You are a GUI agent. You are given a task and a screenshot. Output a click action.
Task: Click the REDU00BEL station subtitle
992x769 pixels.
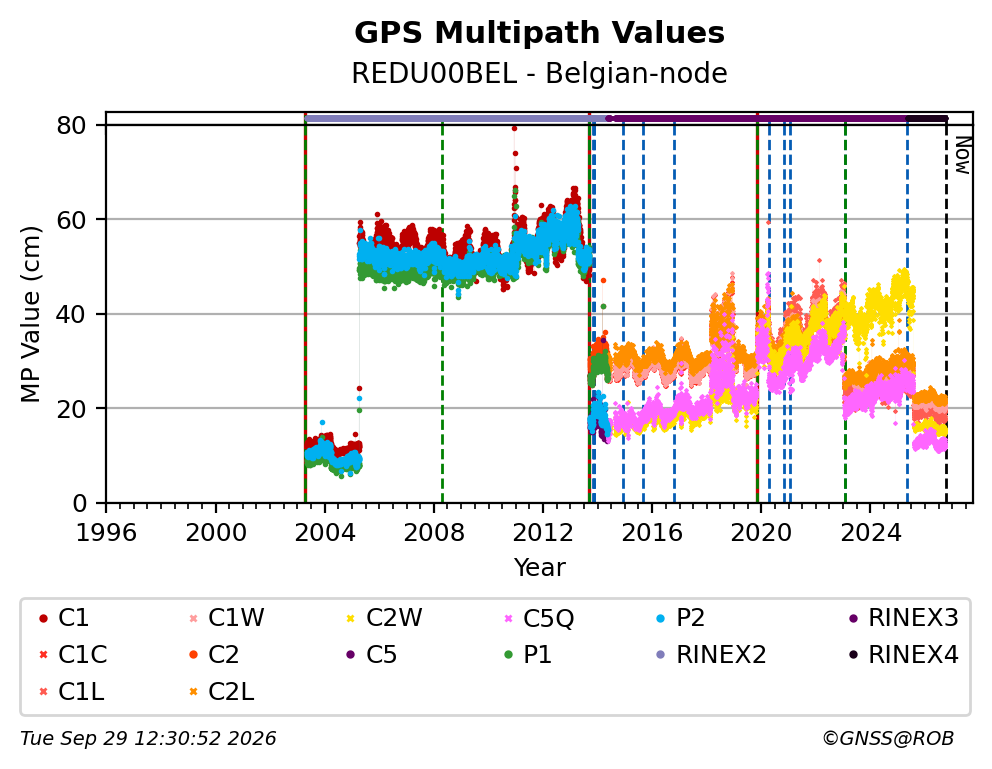[539, 73]
